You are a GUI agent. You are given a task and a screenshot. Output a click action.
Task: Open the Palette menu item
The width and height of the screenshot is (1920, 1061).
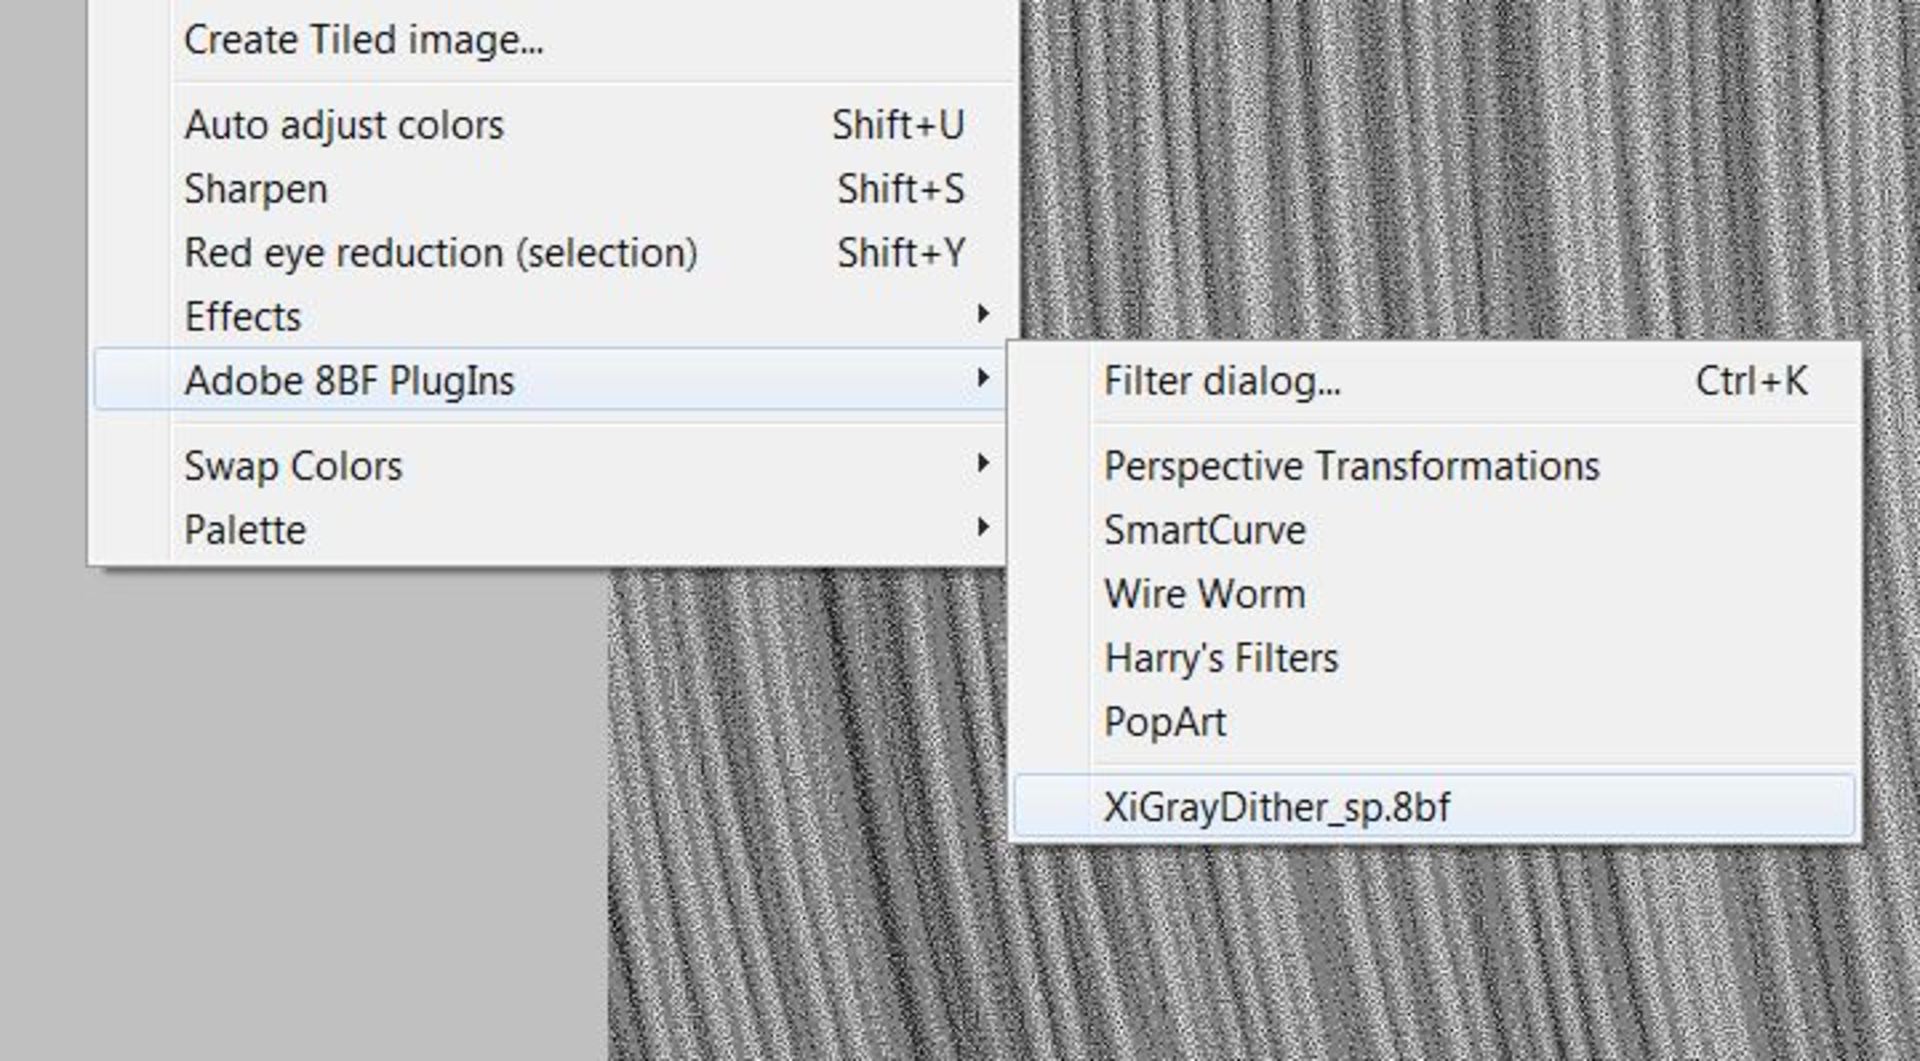[245, 530]
